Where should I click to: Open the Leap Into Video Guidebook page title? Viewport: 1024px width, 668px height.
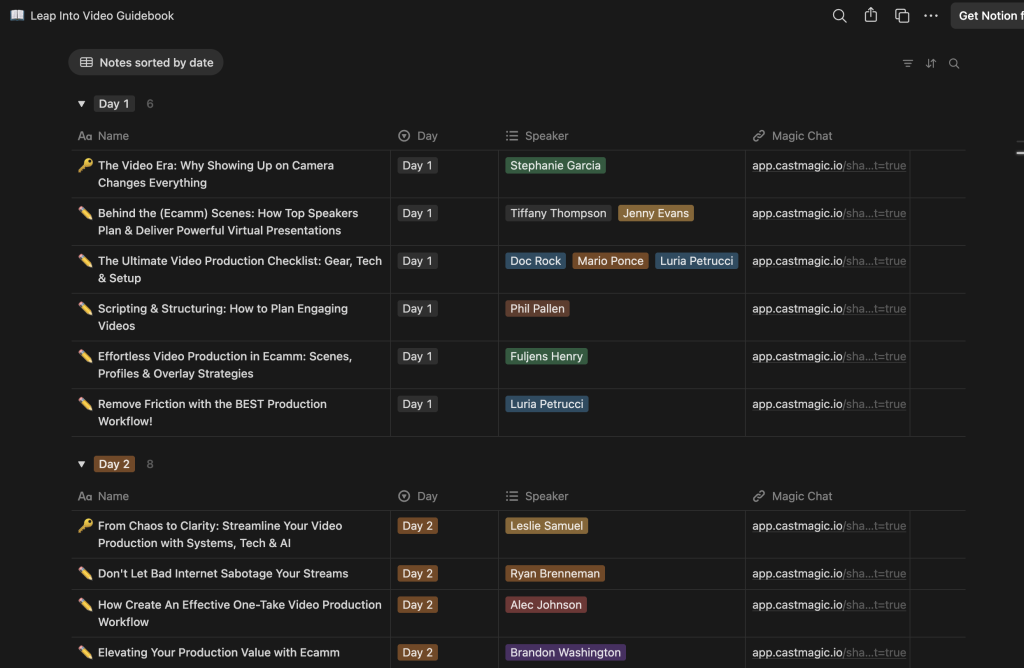tap(102, 16)
